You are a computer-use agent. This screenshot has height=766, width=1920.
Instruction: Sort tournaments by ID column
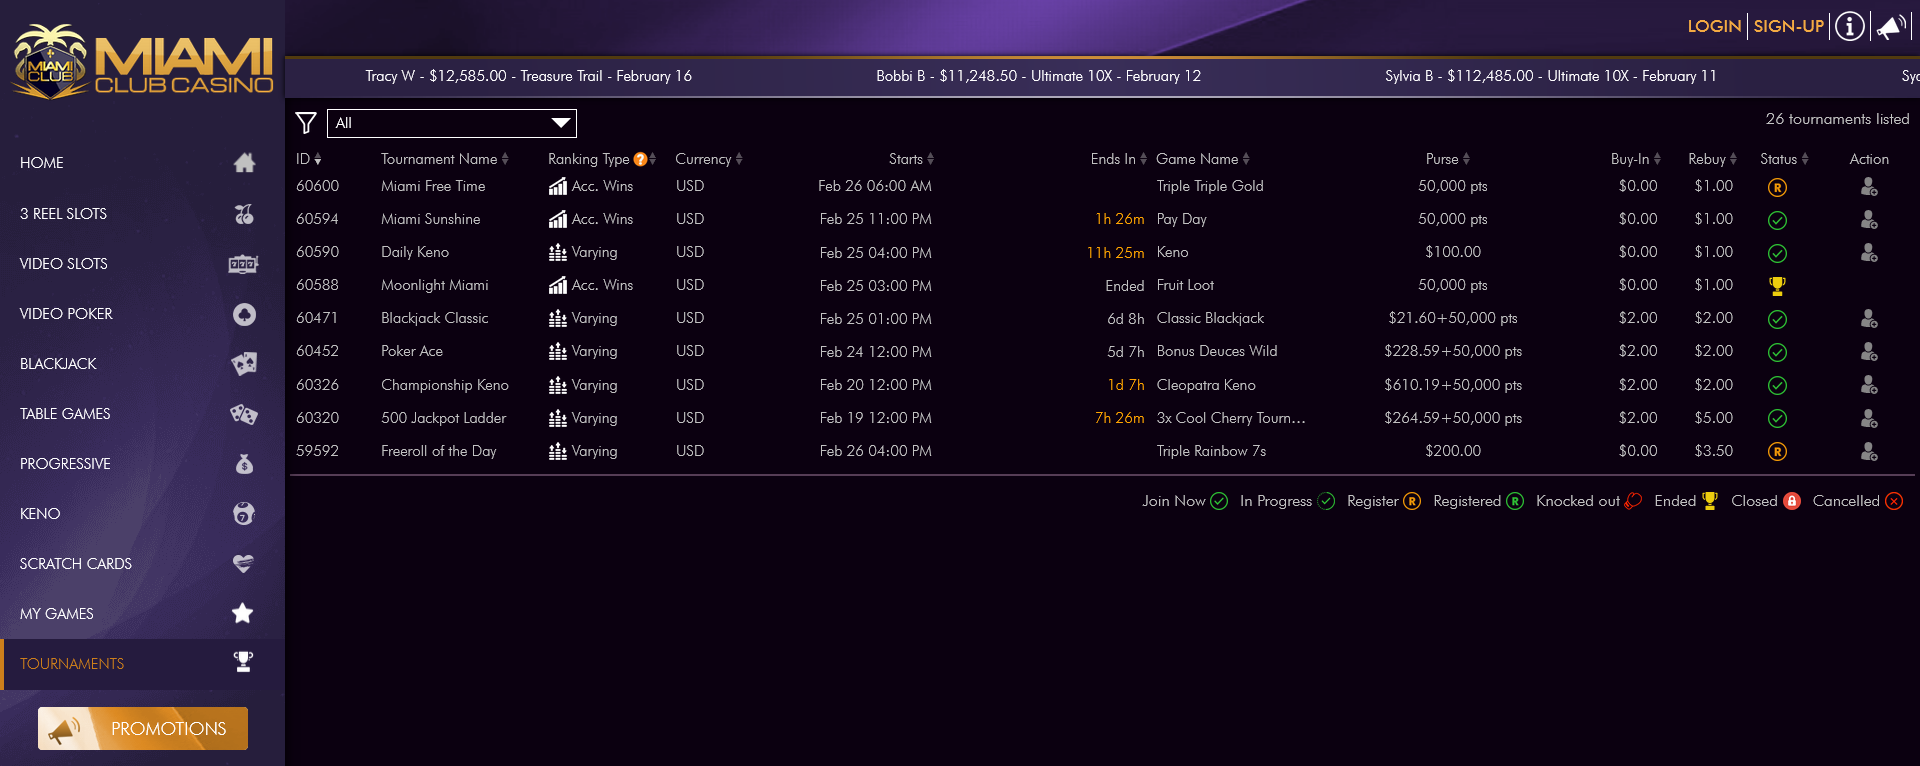(x=308, y=159)
